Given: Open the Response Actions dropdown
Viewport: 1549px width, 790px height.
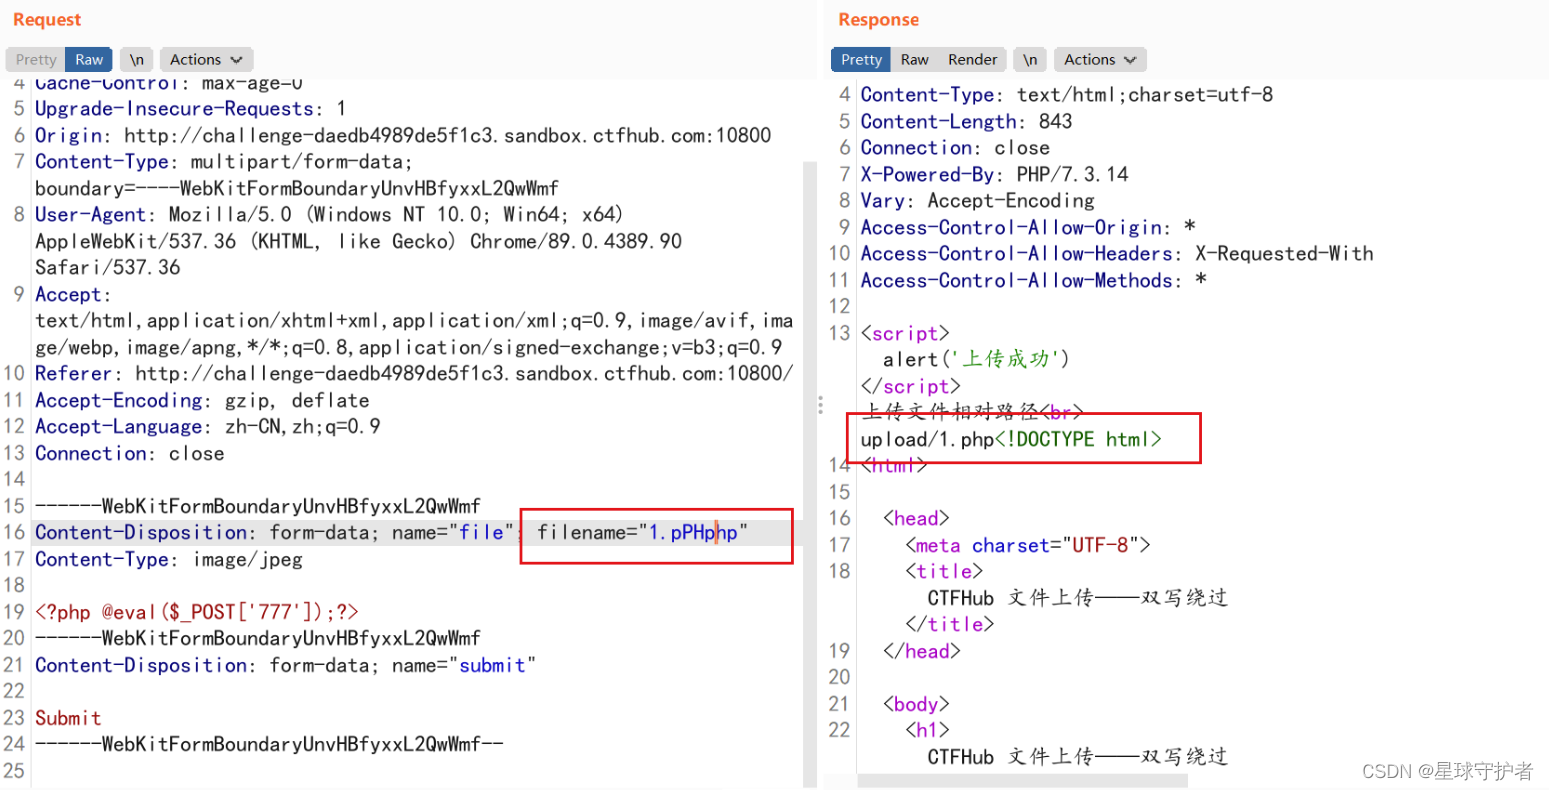Looking at the screenshot, I should (1099, 60).
